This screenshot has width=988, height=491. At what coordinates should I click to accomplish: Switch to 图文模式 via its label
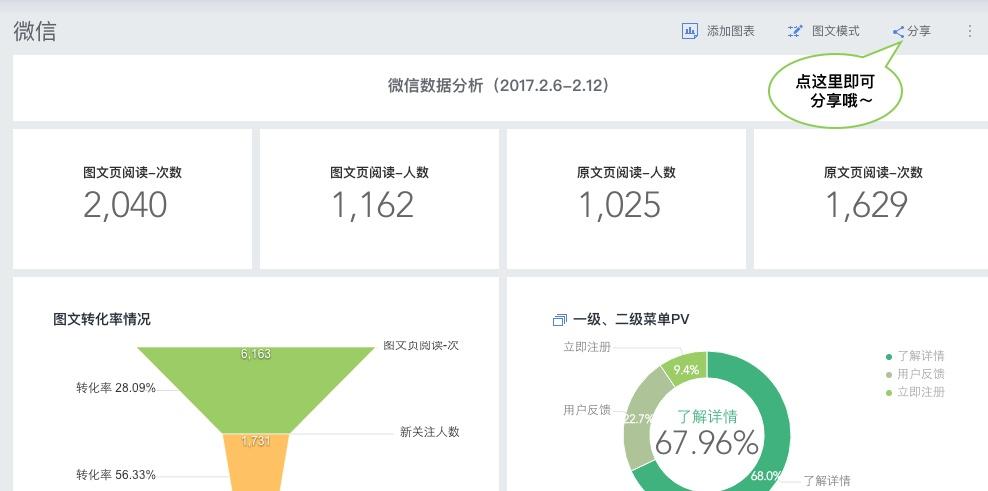(x=836, y=31)
